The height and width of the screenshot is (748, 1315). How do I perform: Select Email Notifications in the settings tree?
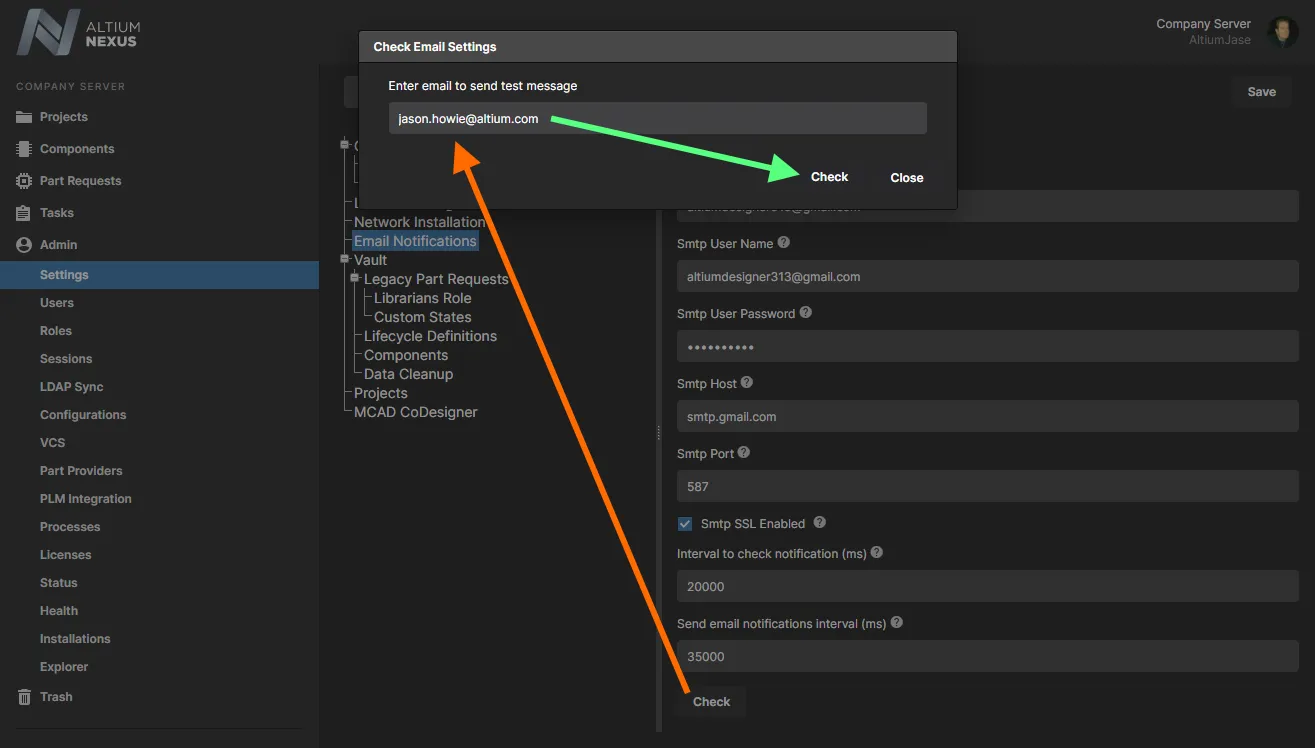click(x=415, y=241)
